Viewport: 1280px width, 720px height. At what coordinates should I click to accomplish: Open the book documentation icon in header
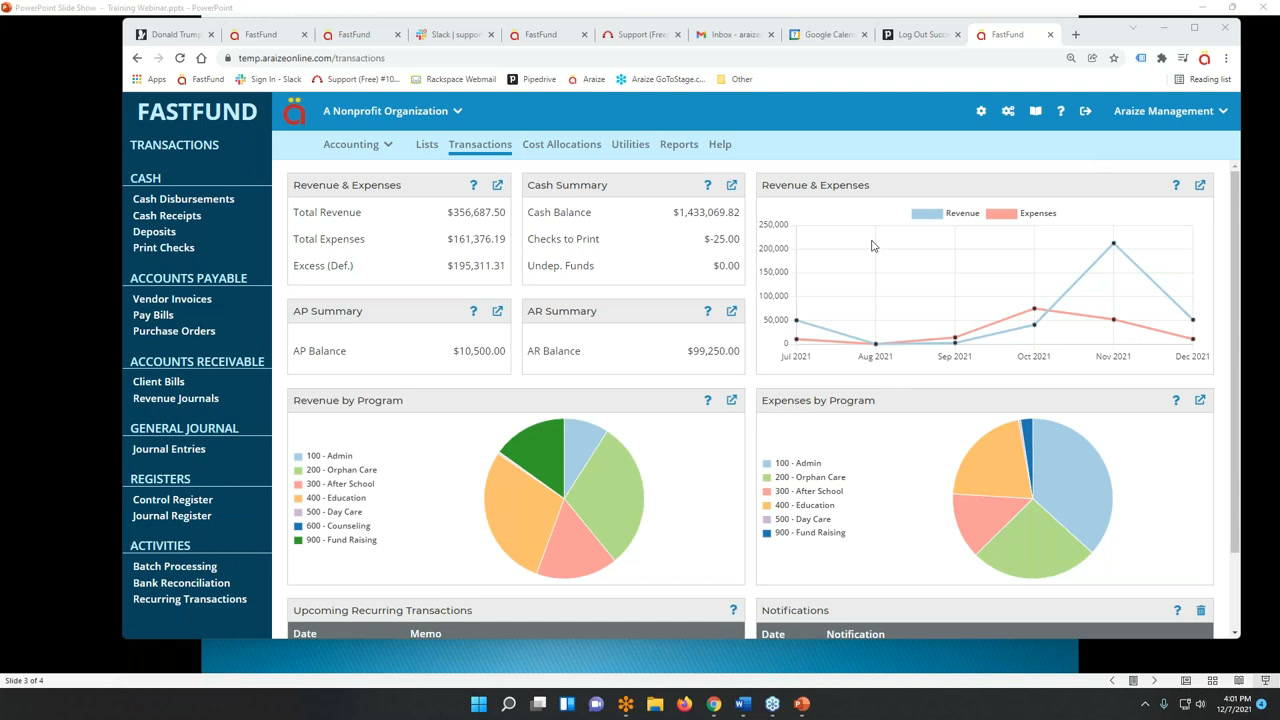pos(1036,111)
